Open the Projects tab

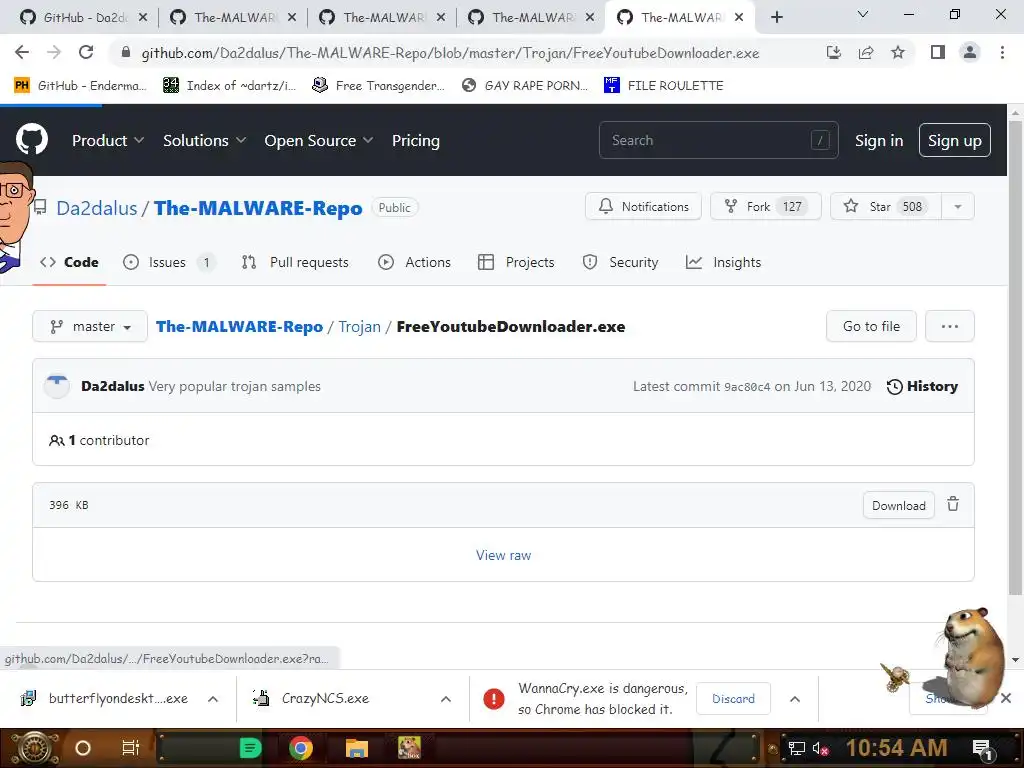(516, 263)
